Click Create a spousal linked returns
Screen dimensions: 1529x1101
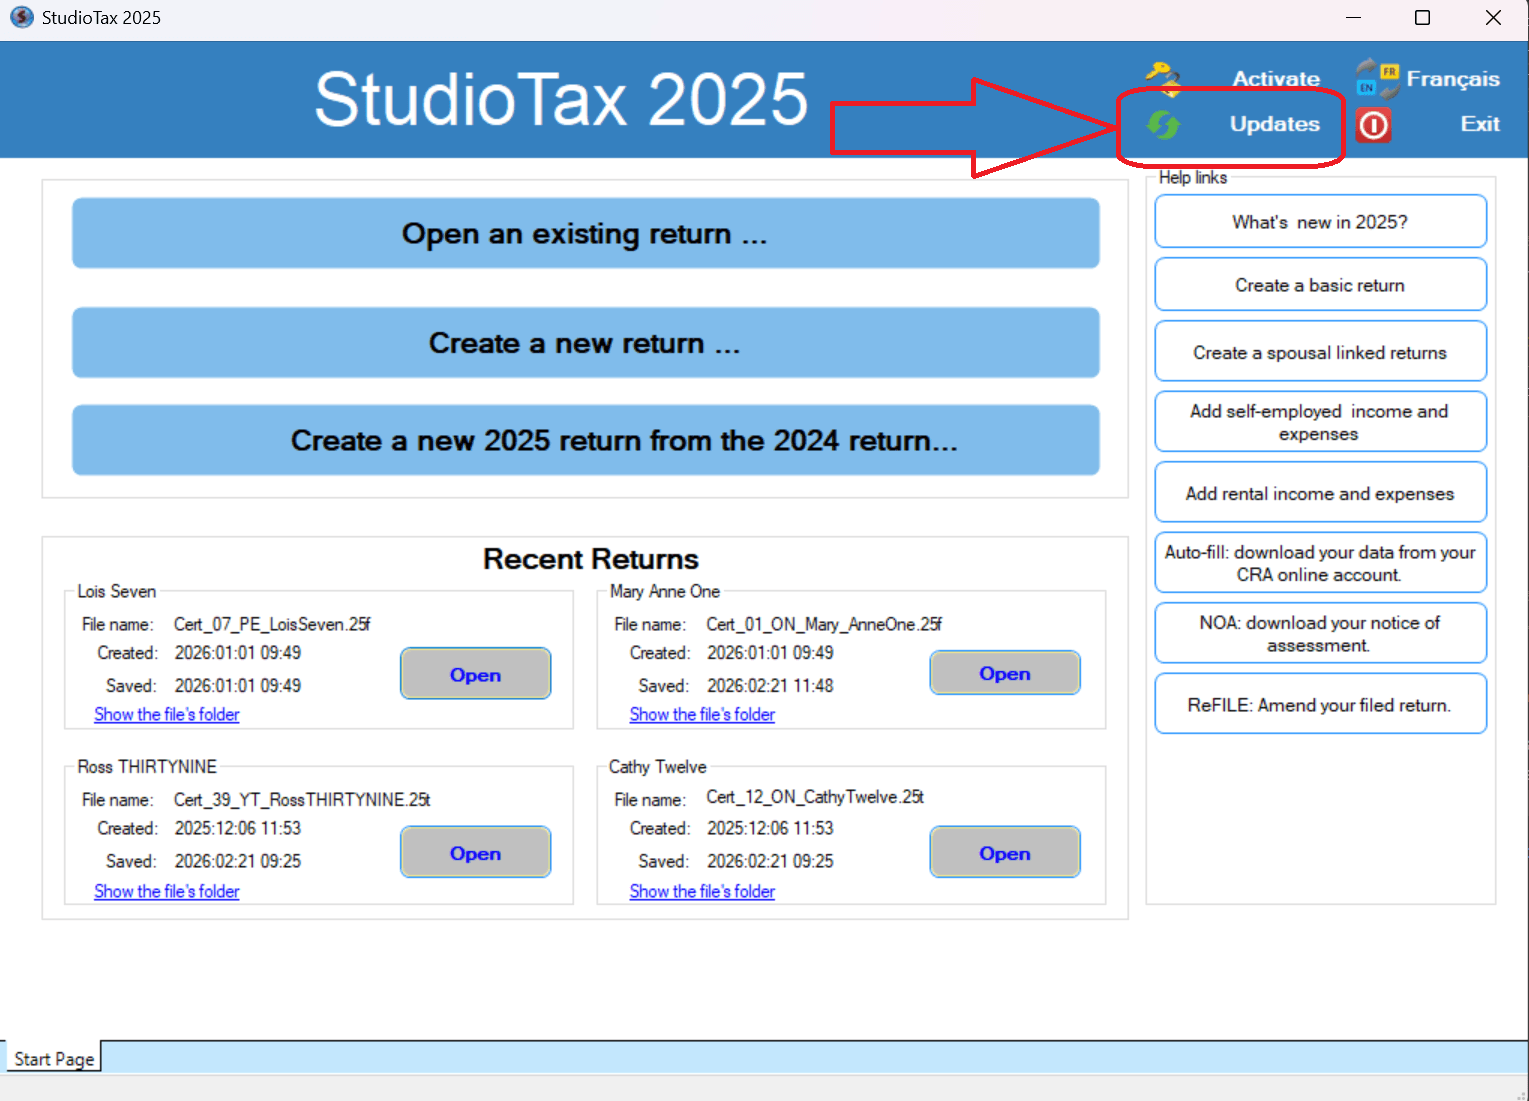(1320, 351)
